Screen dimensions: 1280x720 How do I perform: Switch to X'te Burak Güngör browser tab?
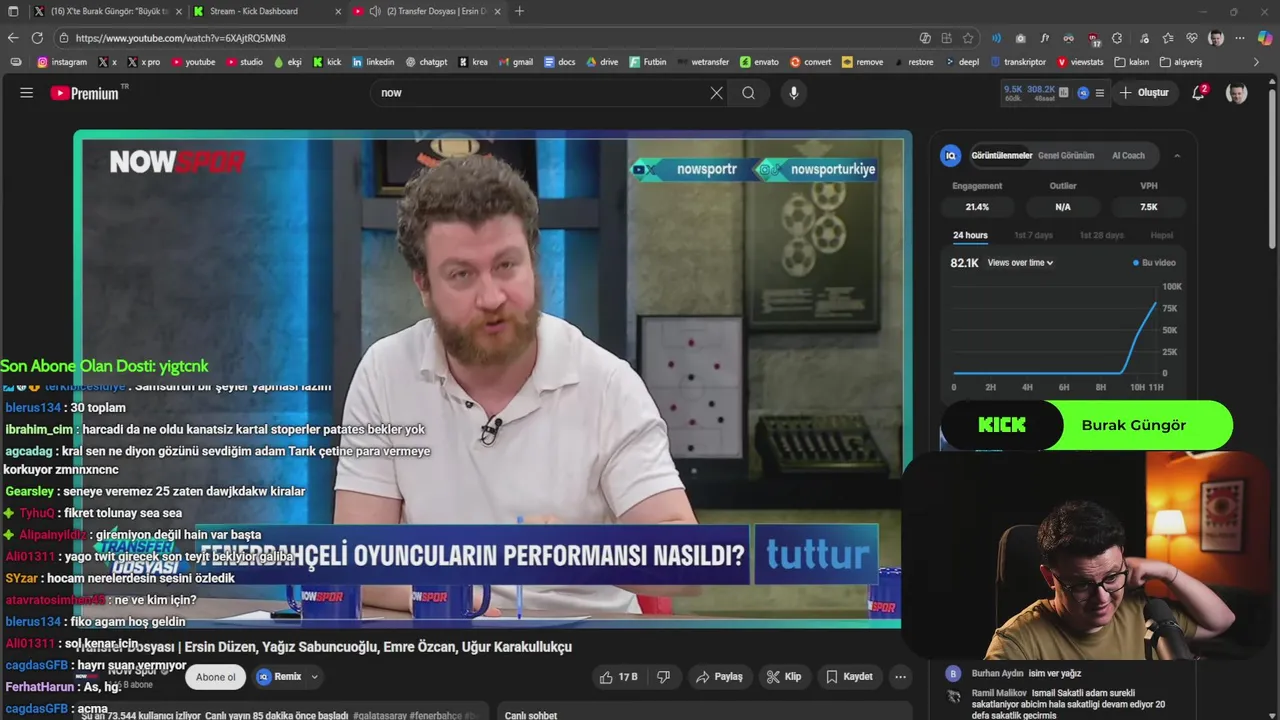pyautogui.click(x=107, y=11)
